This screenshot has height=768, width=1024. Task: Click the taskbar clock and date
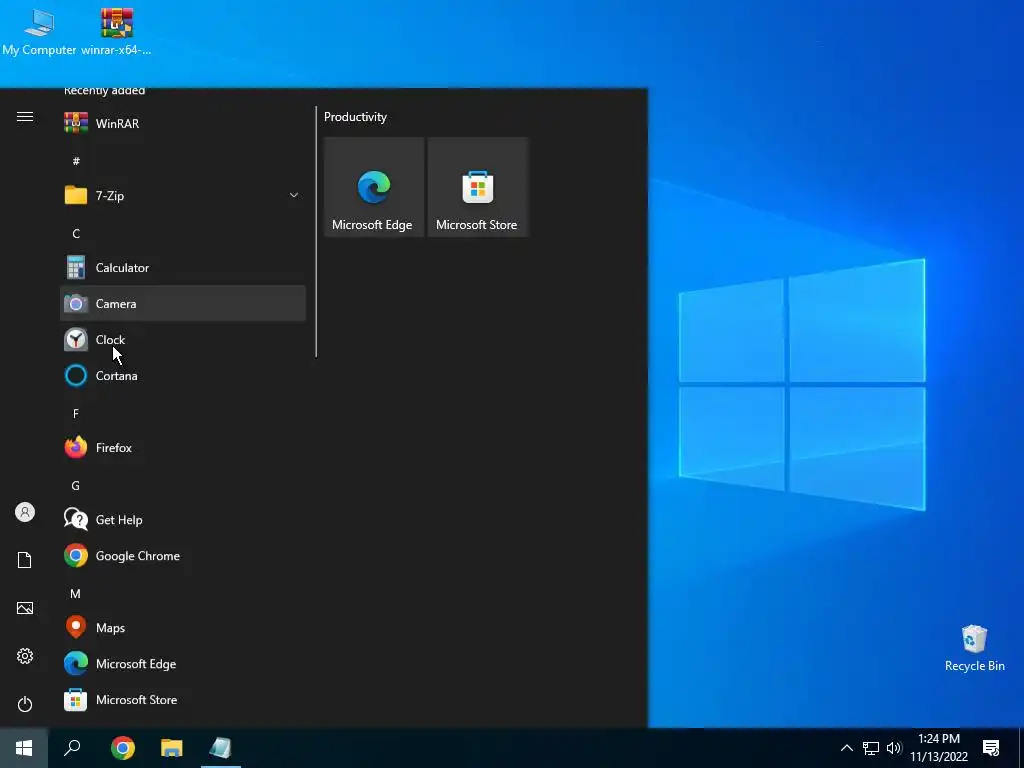point(939,748)
